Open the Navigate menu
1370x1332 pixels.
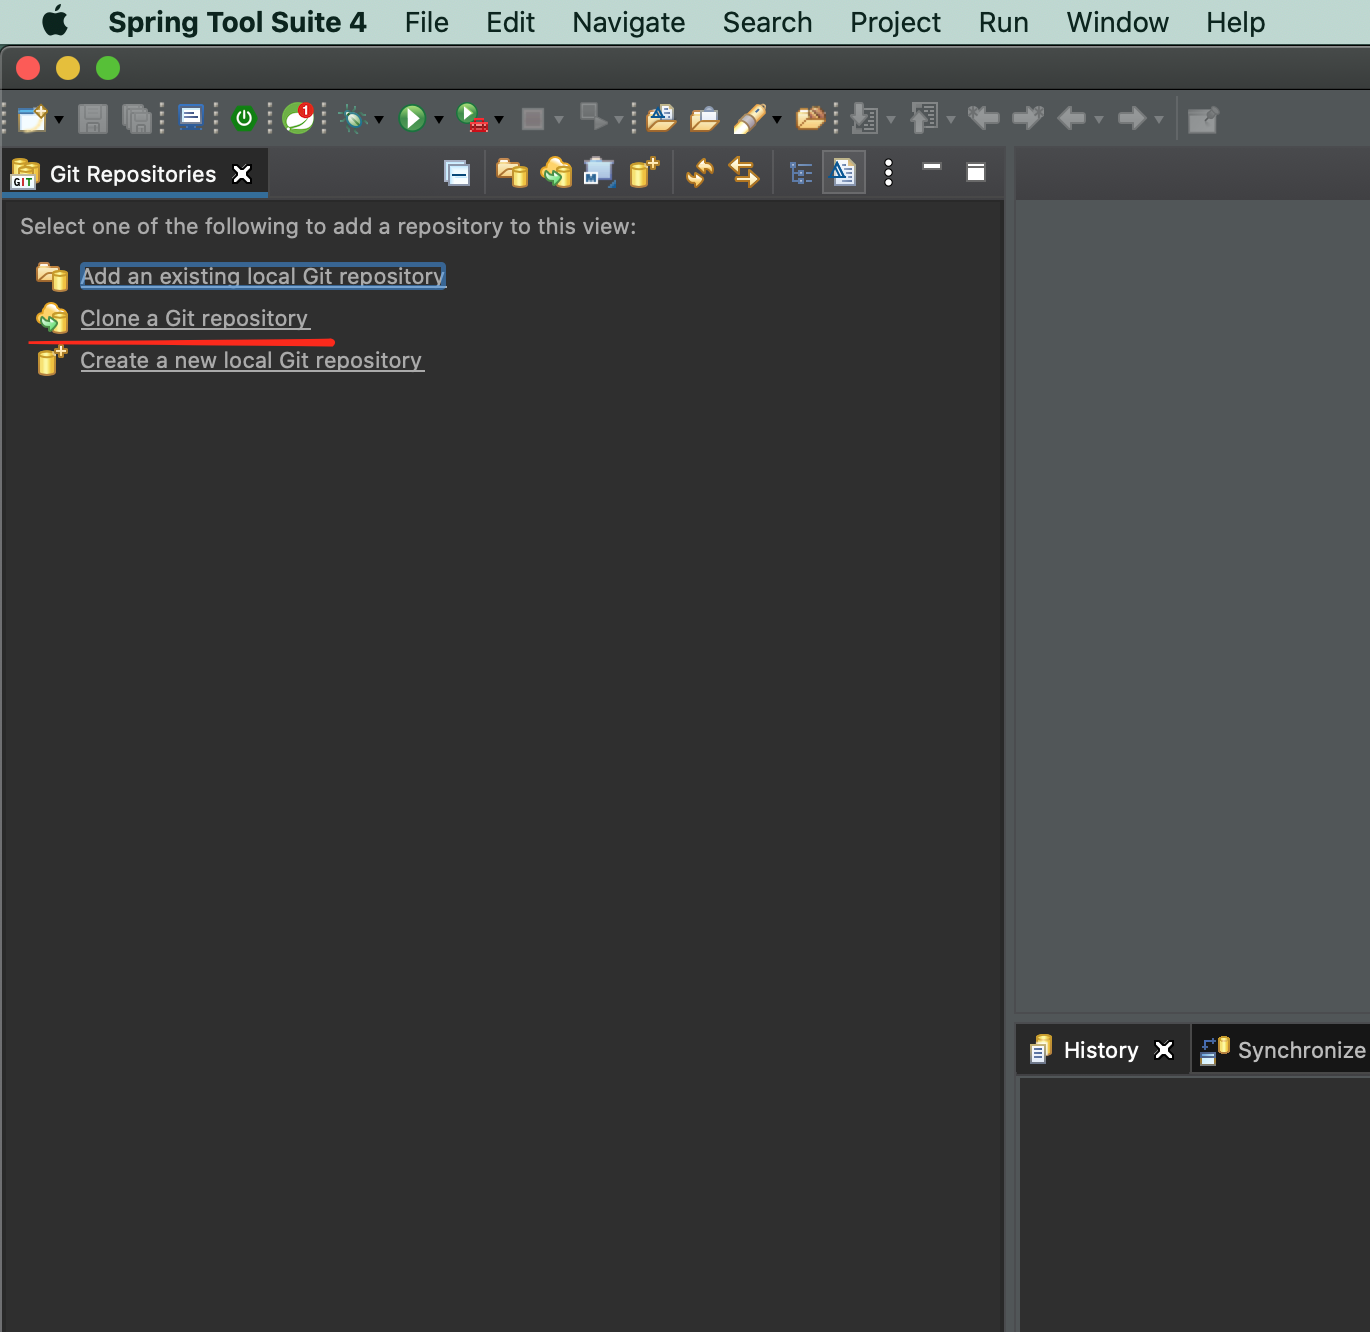(629, 22)
